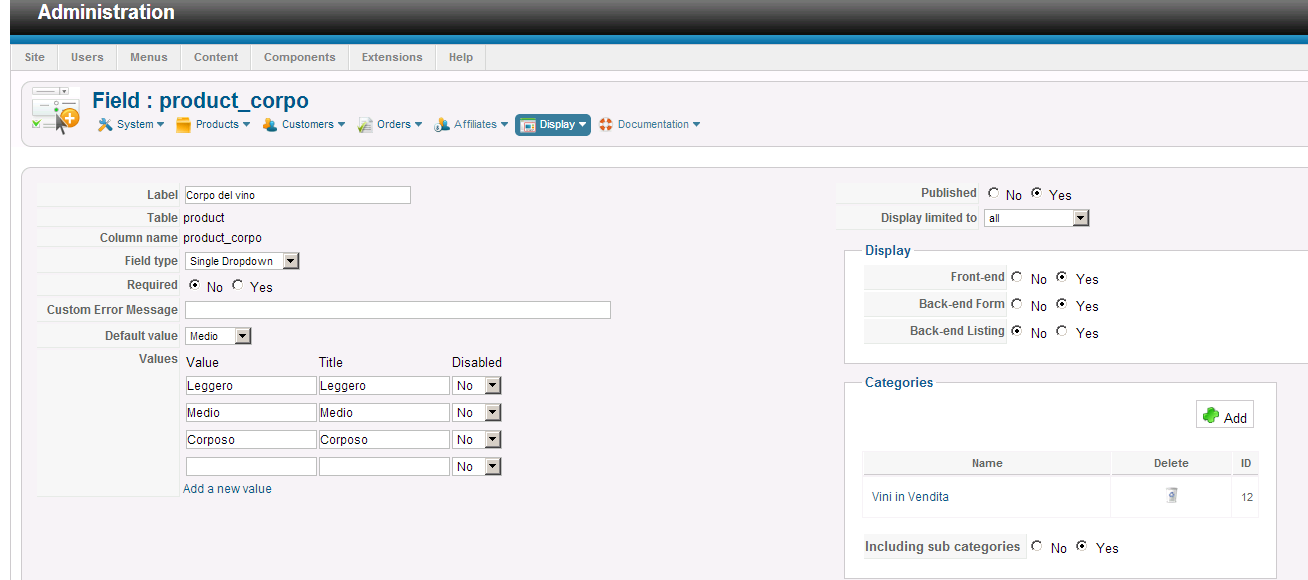Click the Products box icon
This screenshot has width=1308, height=580.
(183, 125)
